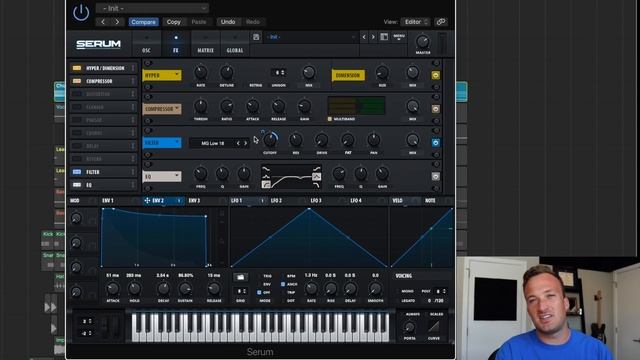Click the Master volume knob
The height and width of the screenshot is (360, 640).
[423, 42]
